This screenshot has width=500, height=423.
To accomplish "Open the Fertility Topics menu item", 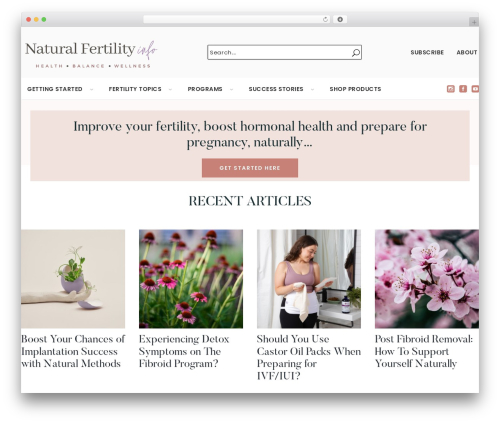I will [135, 89].
